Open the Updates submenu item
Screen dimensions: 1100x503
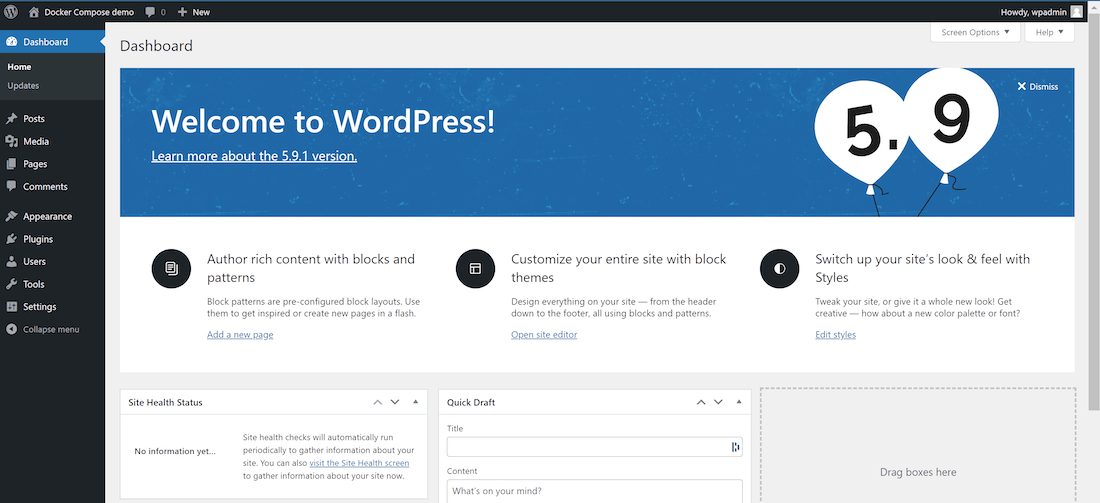23,86
